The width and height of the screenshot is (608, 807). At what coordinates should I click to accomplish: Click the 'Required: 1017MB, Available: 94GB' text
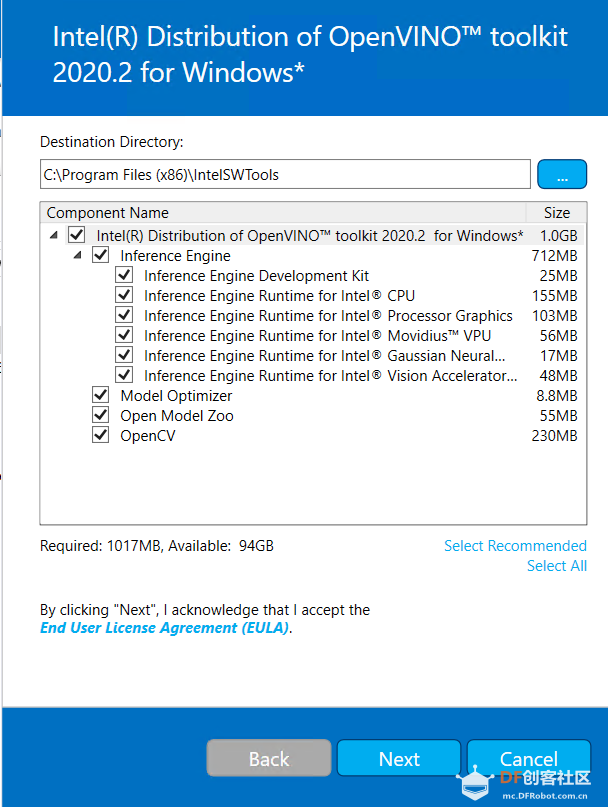(157, 546)
